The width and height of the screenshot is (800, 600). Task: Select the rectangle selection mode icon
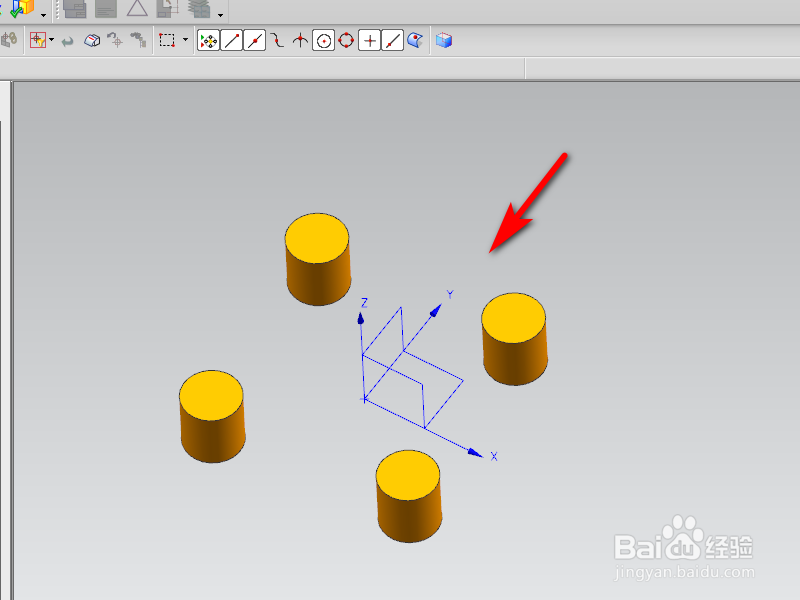click(x=167, y=40)
